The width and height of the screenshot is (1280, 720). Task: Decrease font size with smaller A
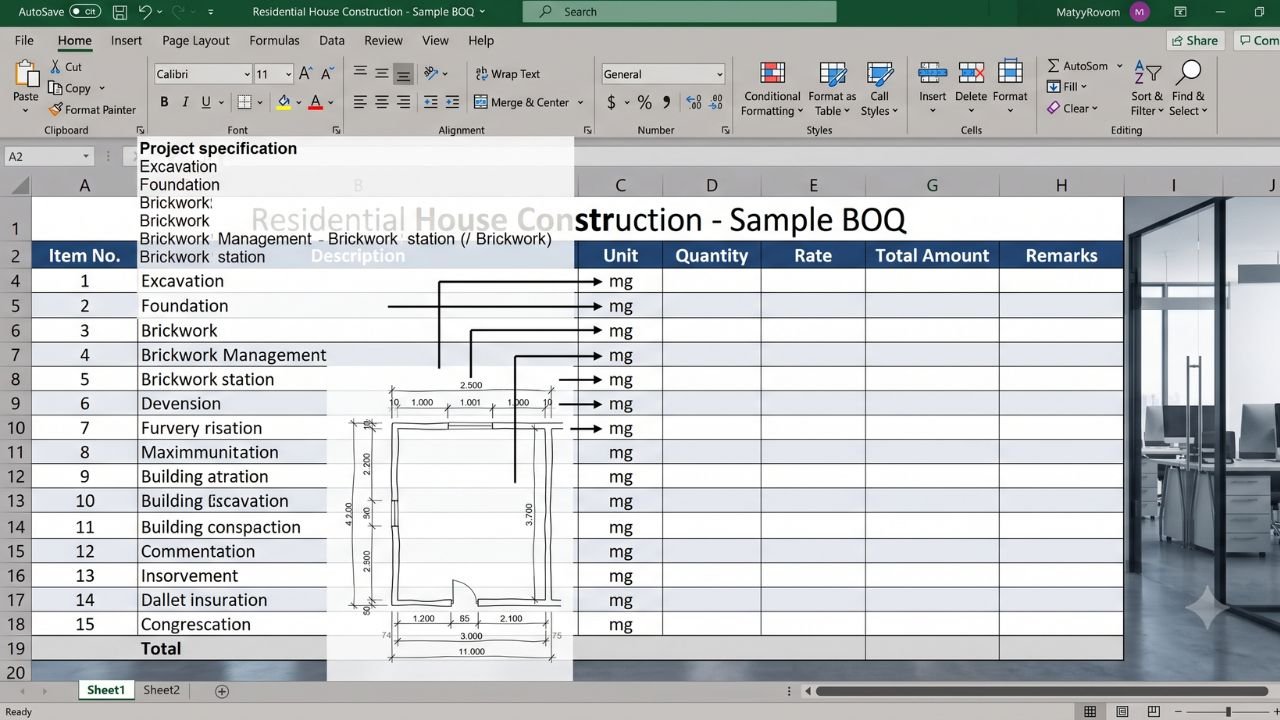330,74
